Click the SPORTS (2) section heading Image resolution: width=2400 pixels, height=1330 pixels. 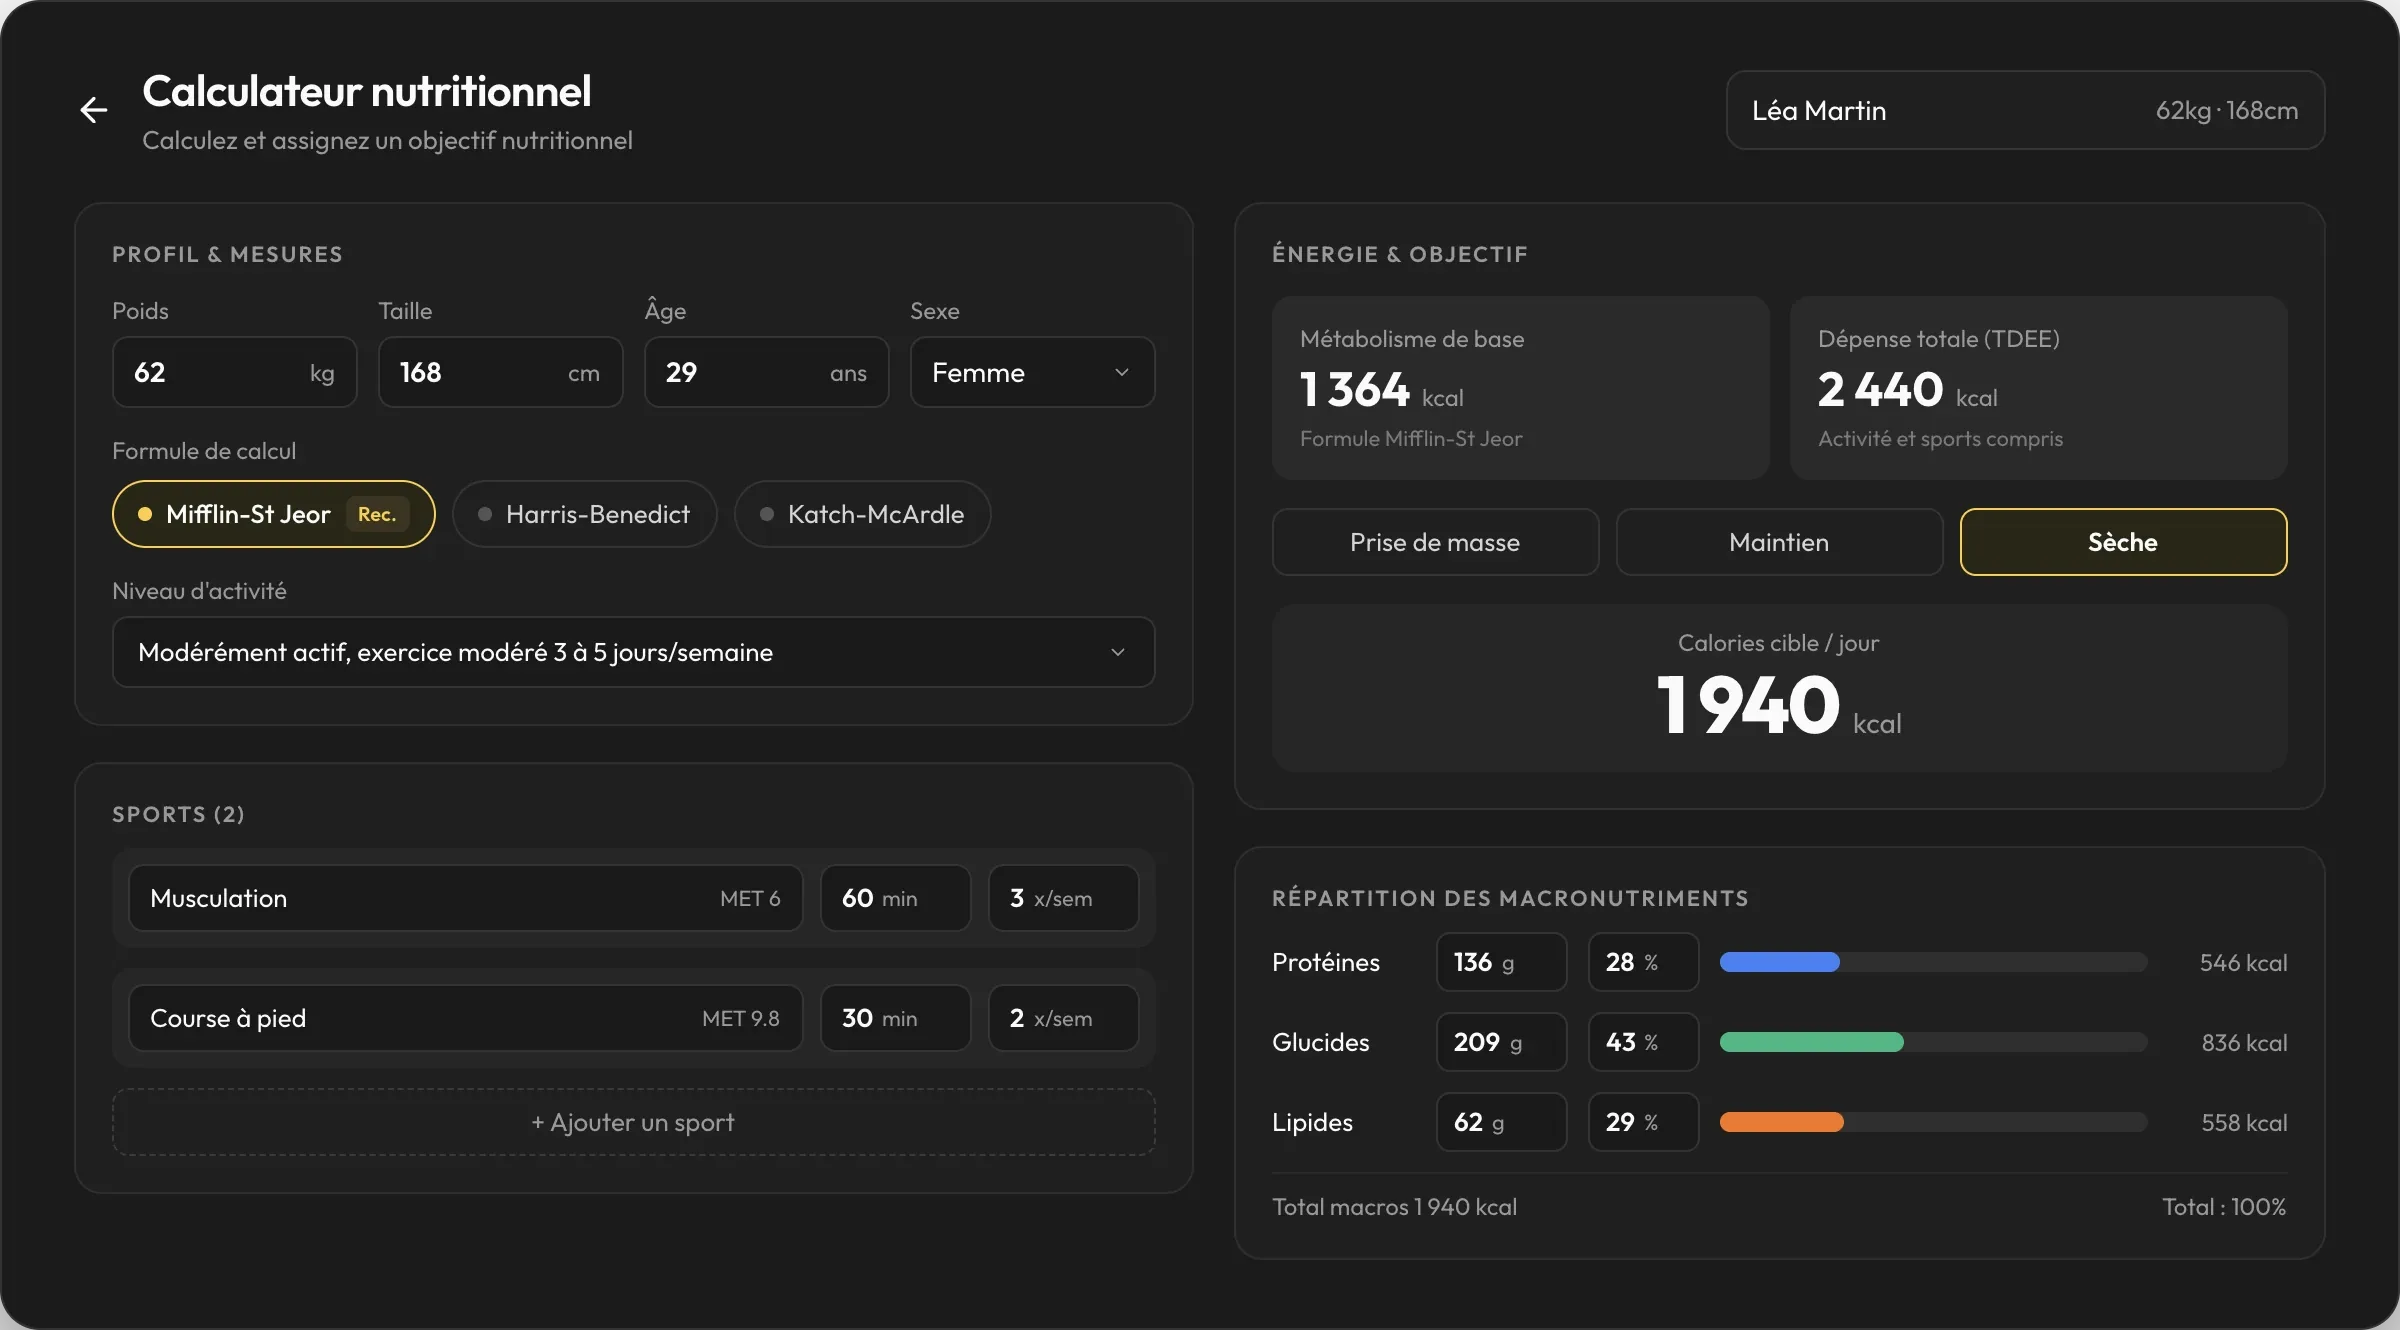click(178, 814)
